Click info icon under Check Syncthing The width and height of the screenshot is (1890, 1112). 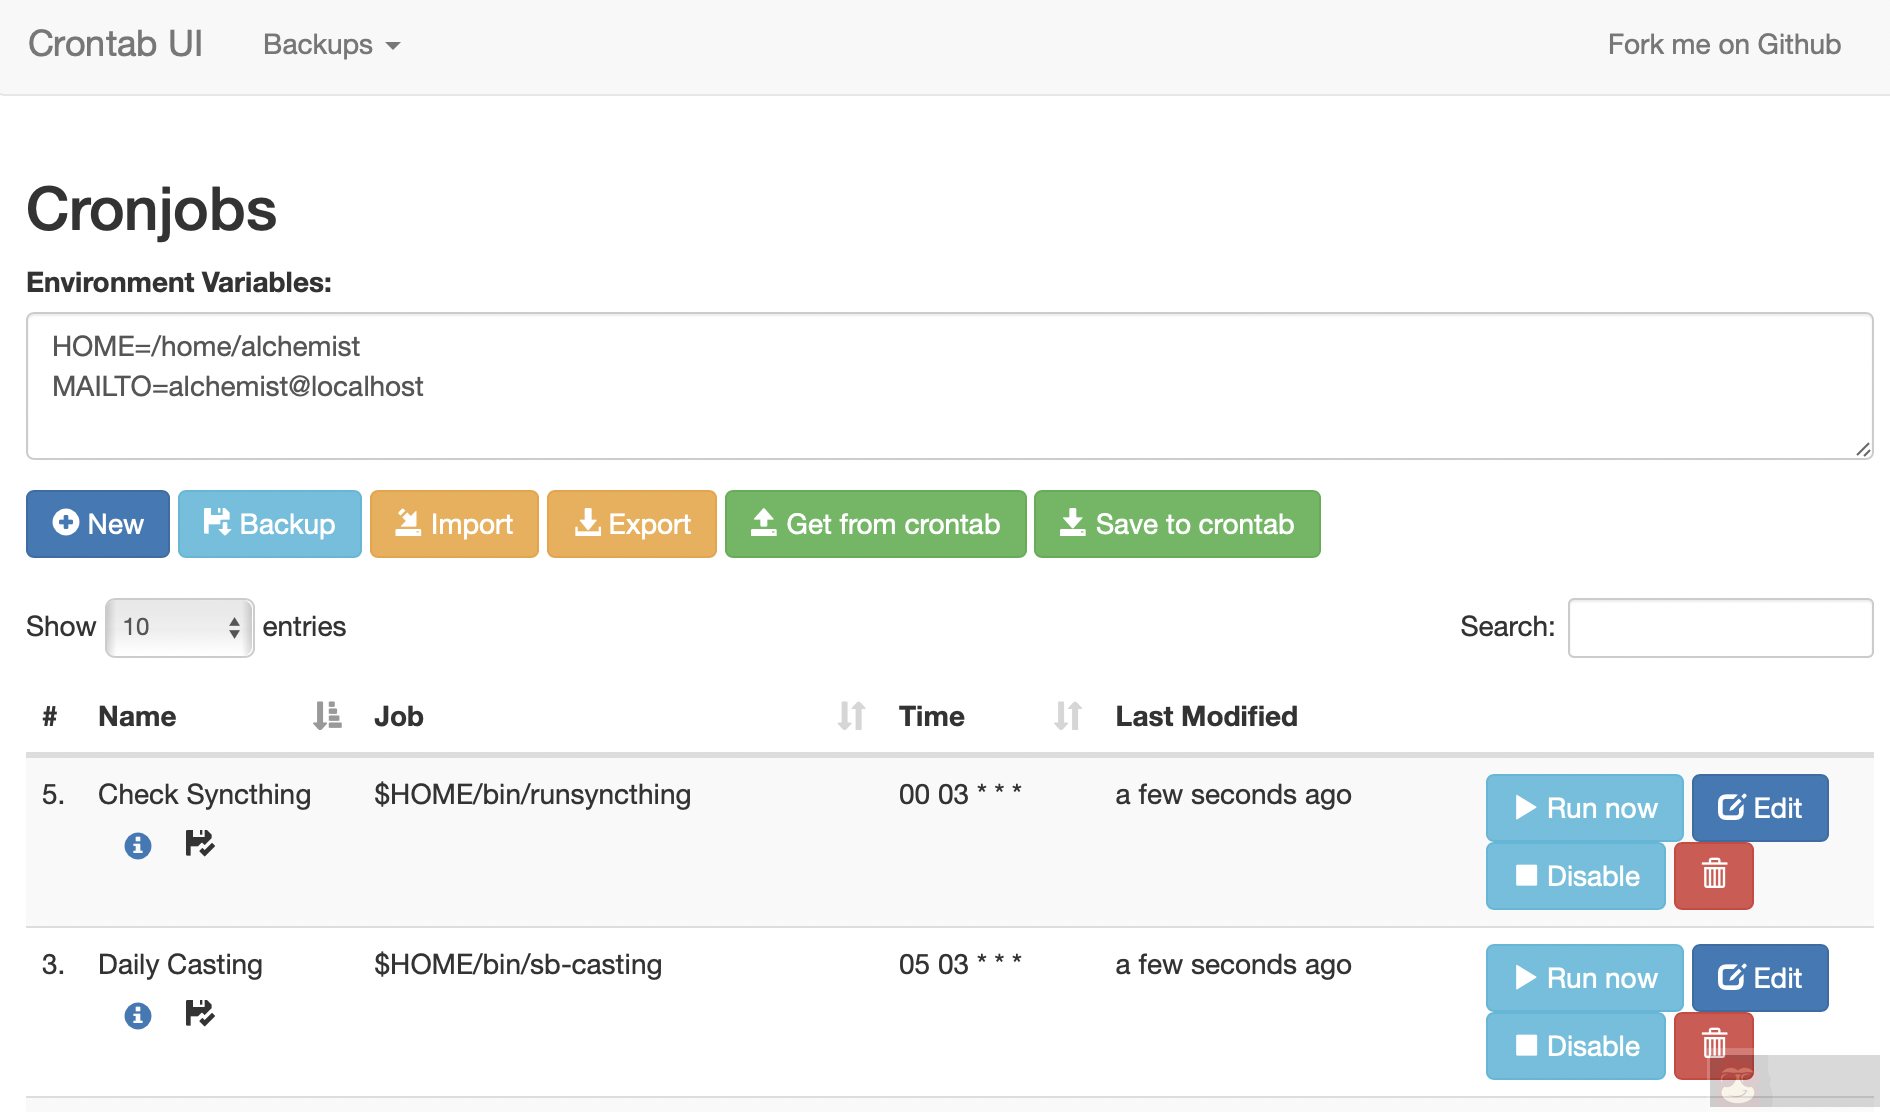[138, 846]
